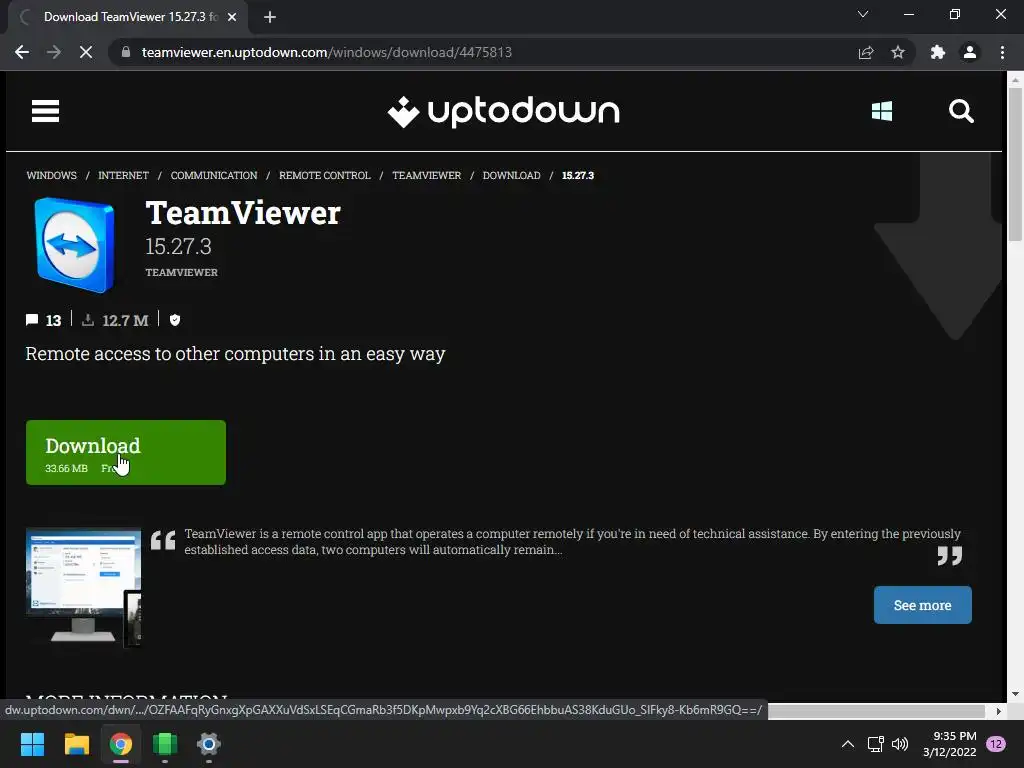Go to TEAMVIEWER breadcrumb

426,176
